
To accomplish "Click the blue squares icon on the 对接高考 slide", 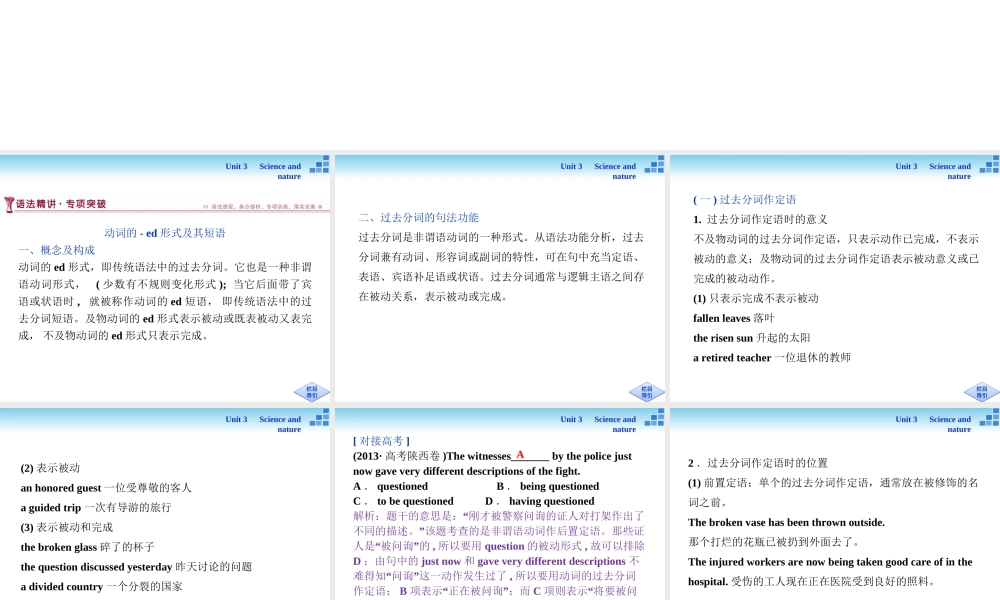I will pos(654,418).
